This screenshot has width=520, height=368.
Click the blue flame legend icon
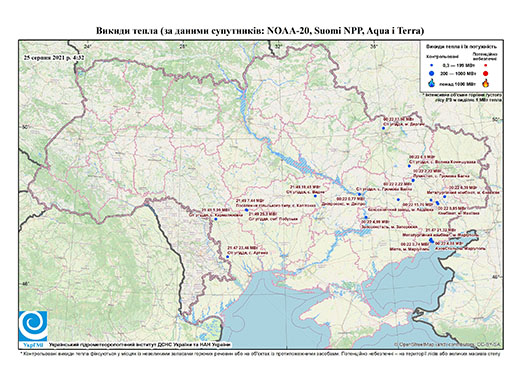(x=431, y=83)
